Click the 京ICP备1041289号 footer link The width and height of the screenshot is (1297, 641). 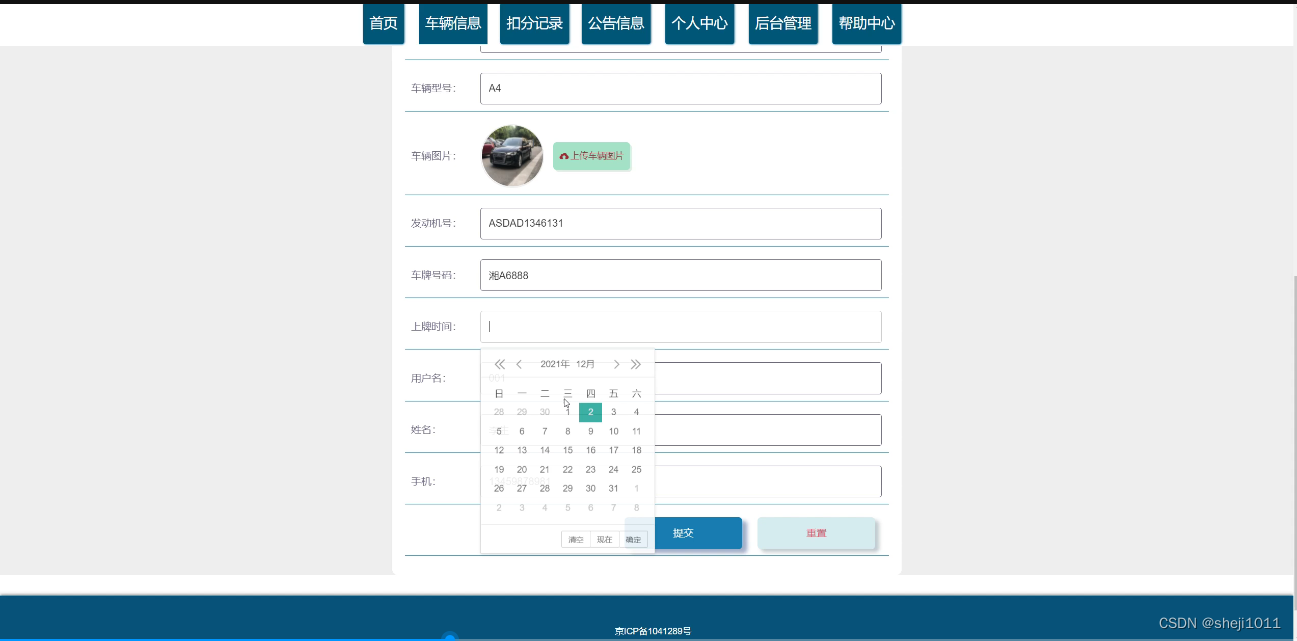click(654, 631)
